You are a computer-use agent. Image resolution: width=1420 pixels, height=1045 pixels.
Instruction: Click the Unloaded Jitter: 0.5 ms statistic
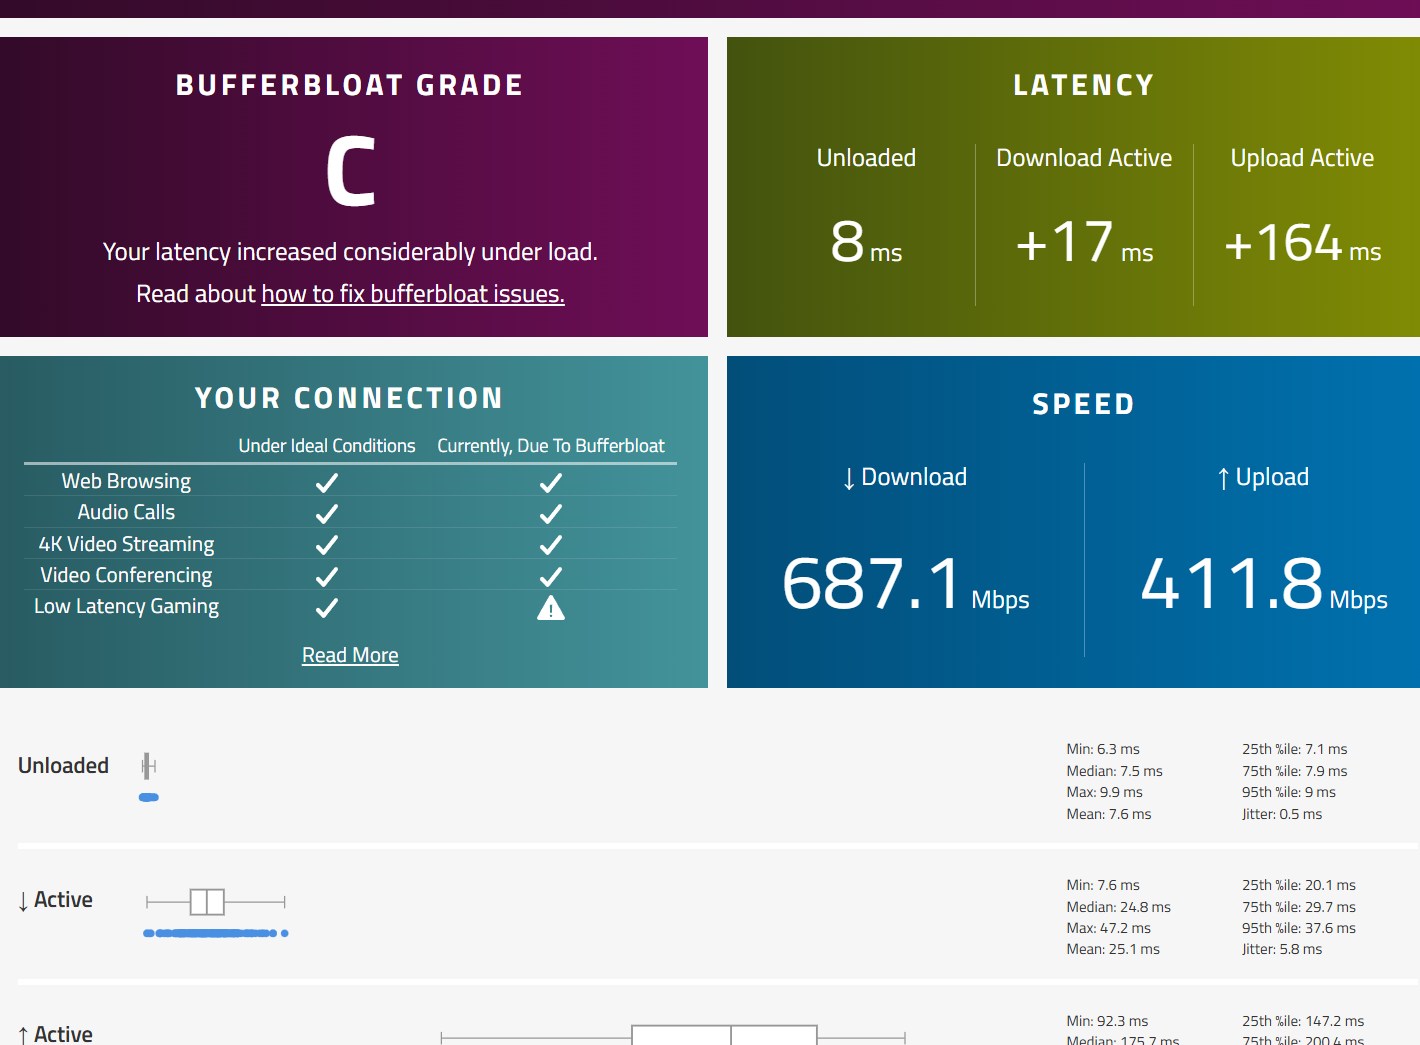coord(1282,814)
